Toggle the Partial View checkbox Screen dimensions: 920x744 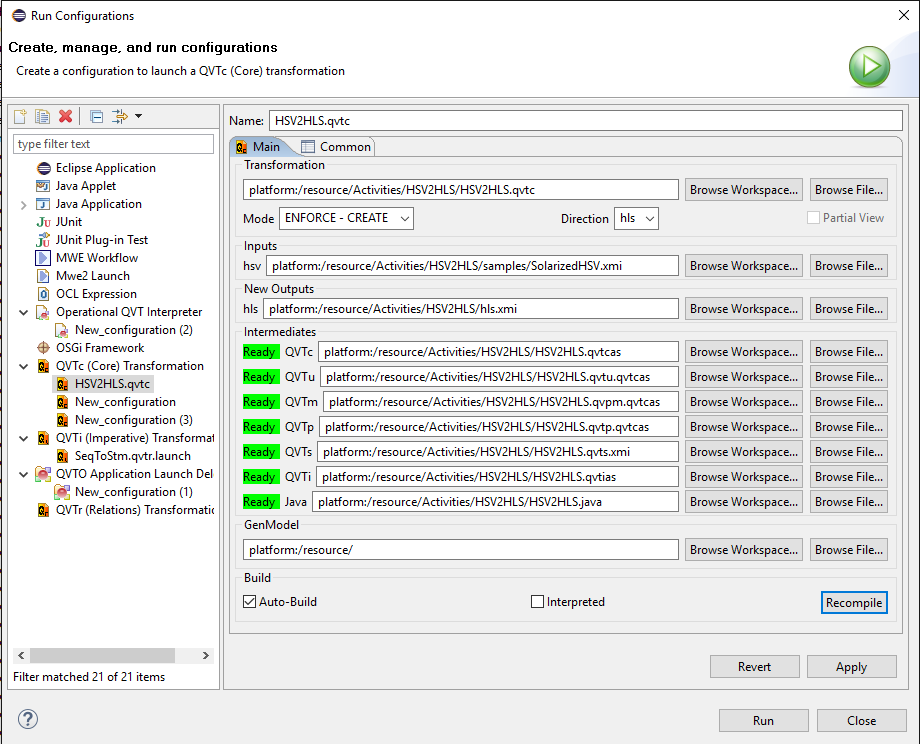click(x=813, y=218)
